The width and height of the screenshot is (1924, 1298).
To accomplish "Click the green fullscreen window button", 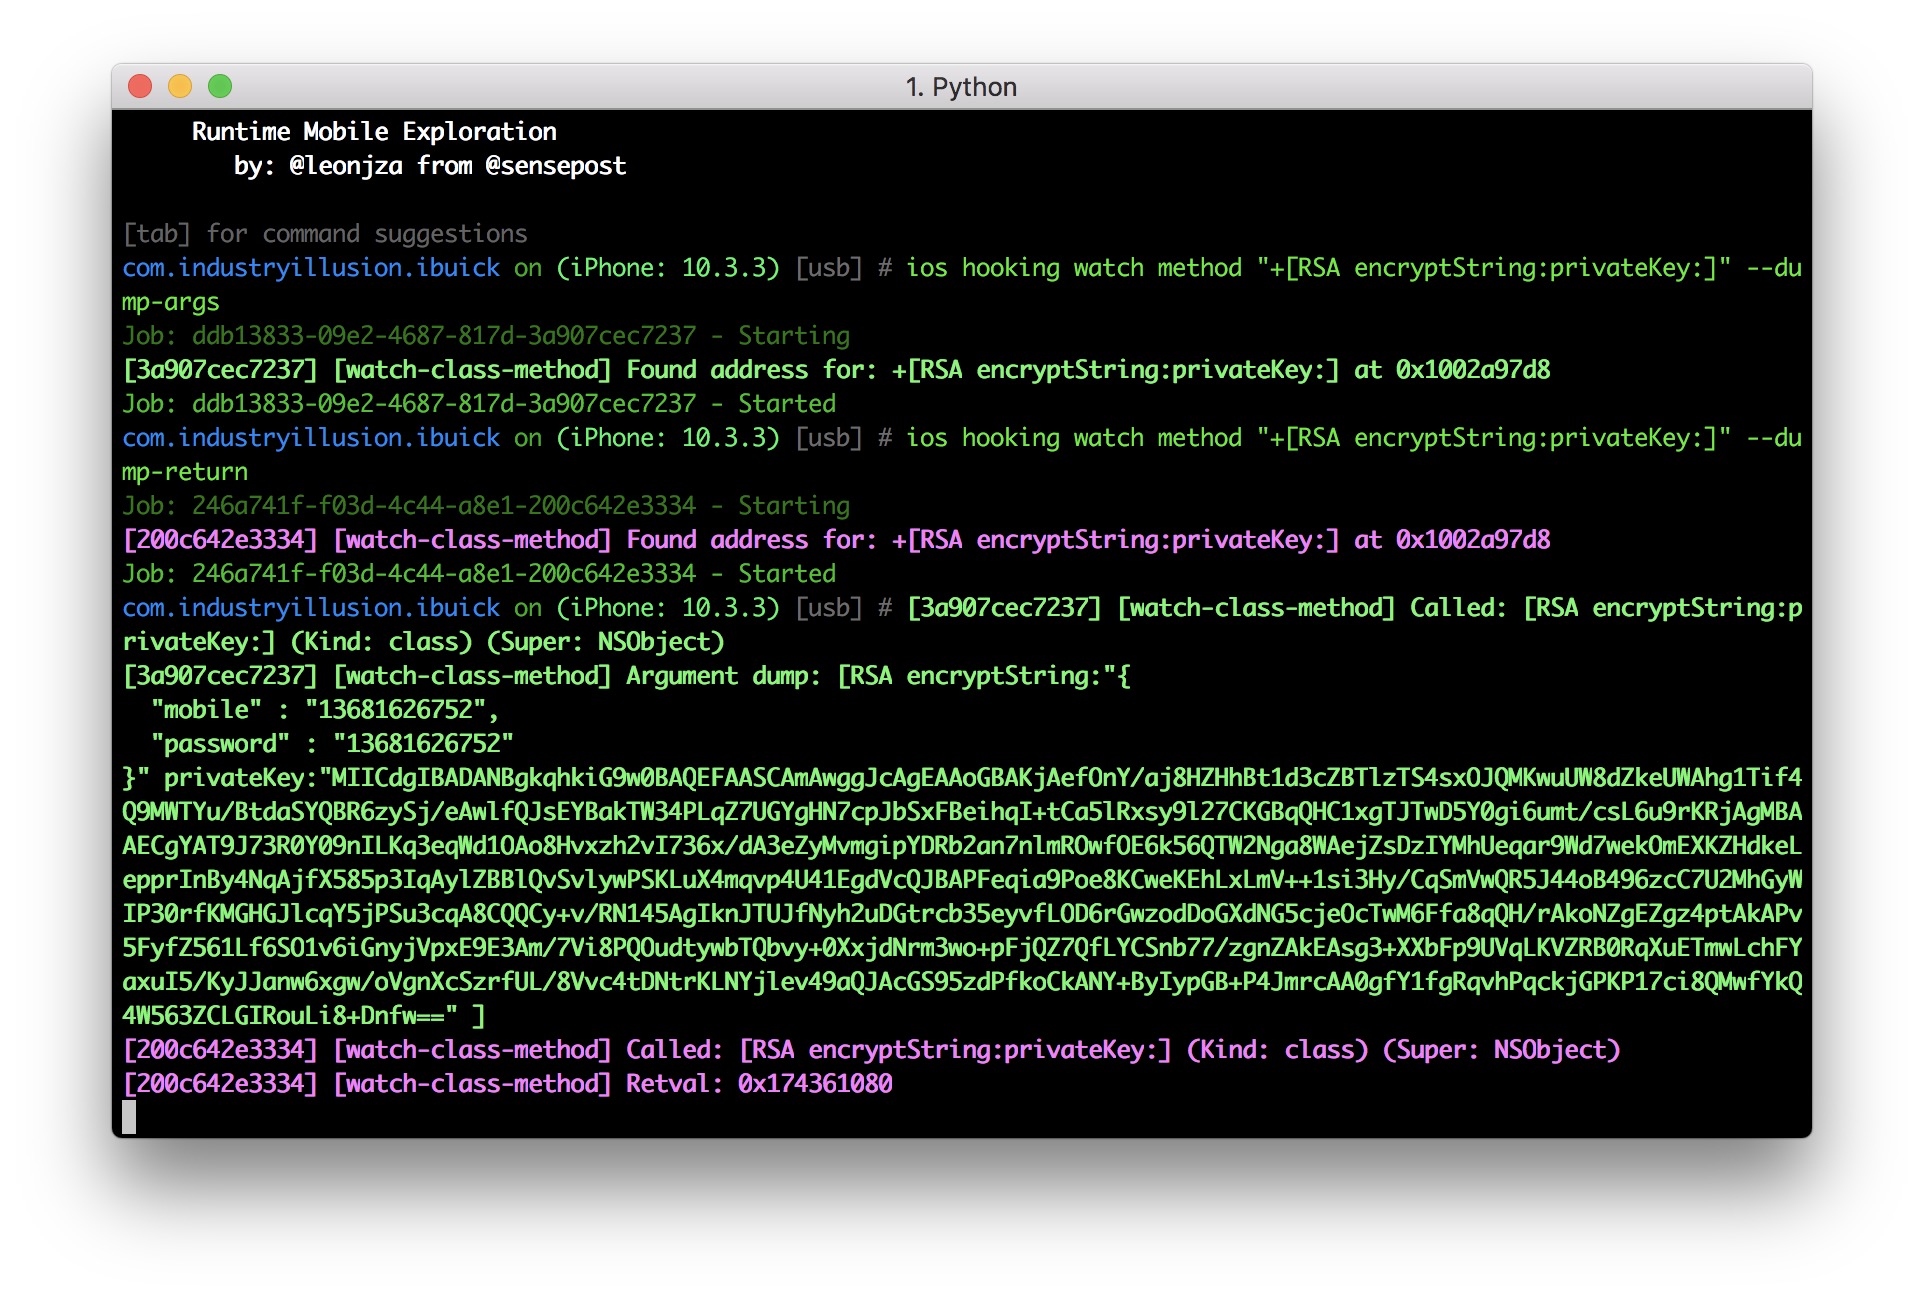I will (x=220, y=87).
